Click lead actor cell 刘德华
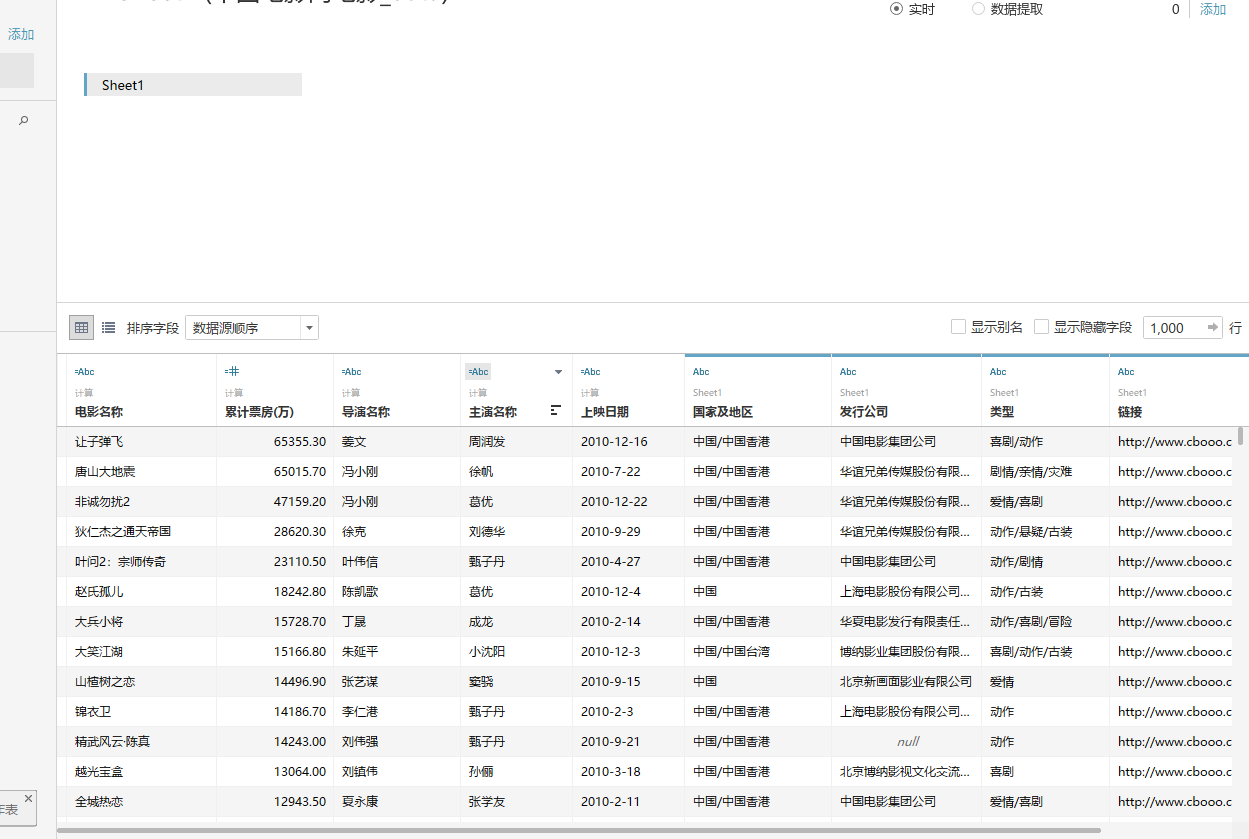Image resolution: width=1249 pixels, height=839 pixels. 517,532
